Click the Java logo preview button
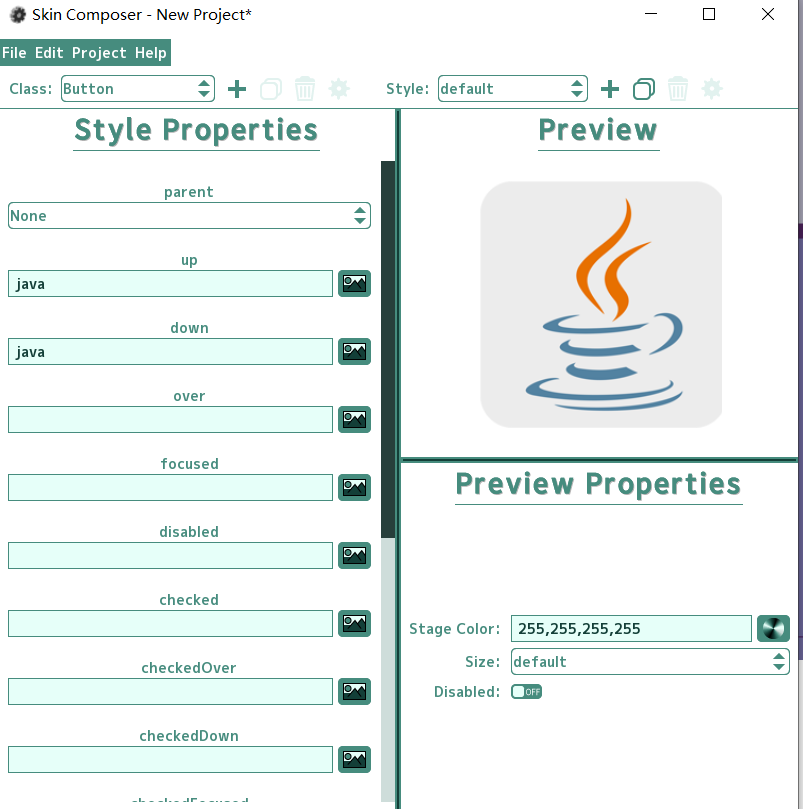The height and width of the screenshot is (809, 803). 601,304
